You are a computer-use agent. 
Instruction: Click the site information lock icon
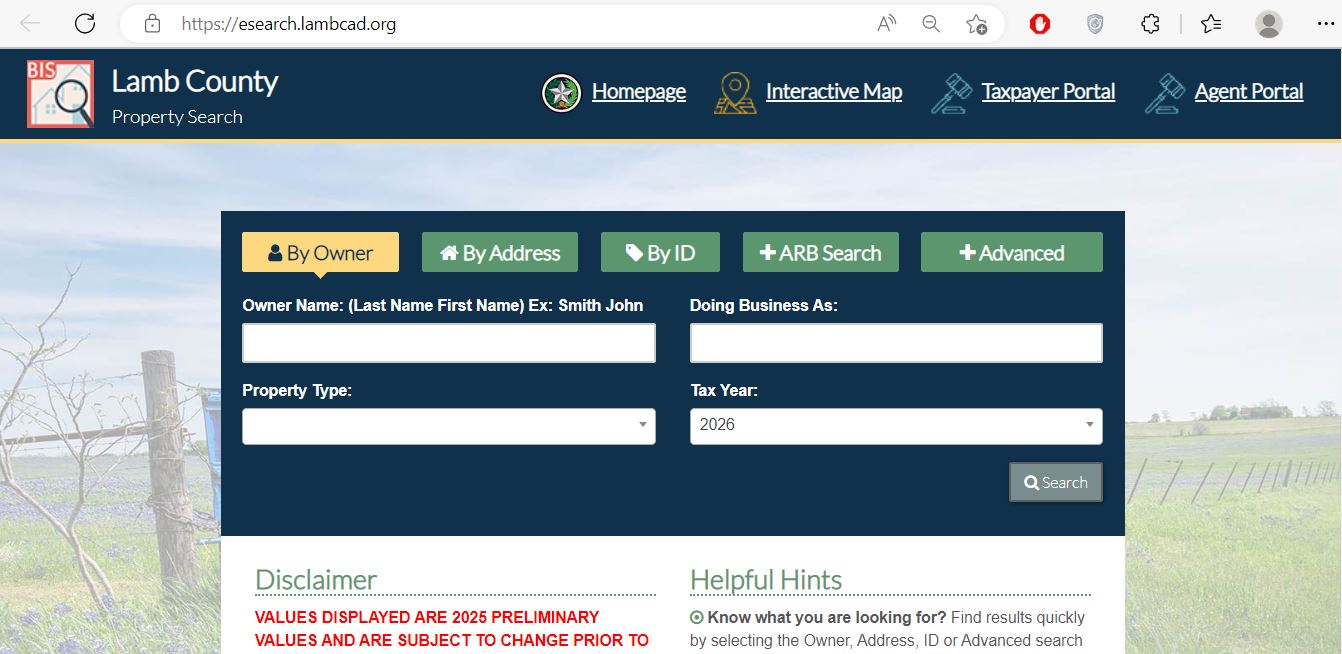pyautogui.click(x=152, y=24)
